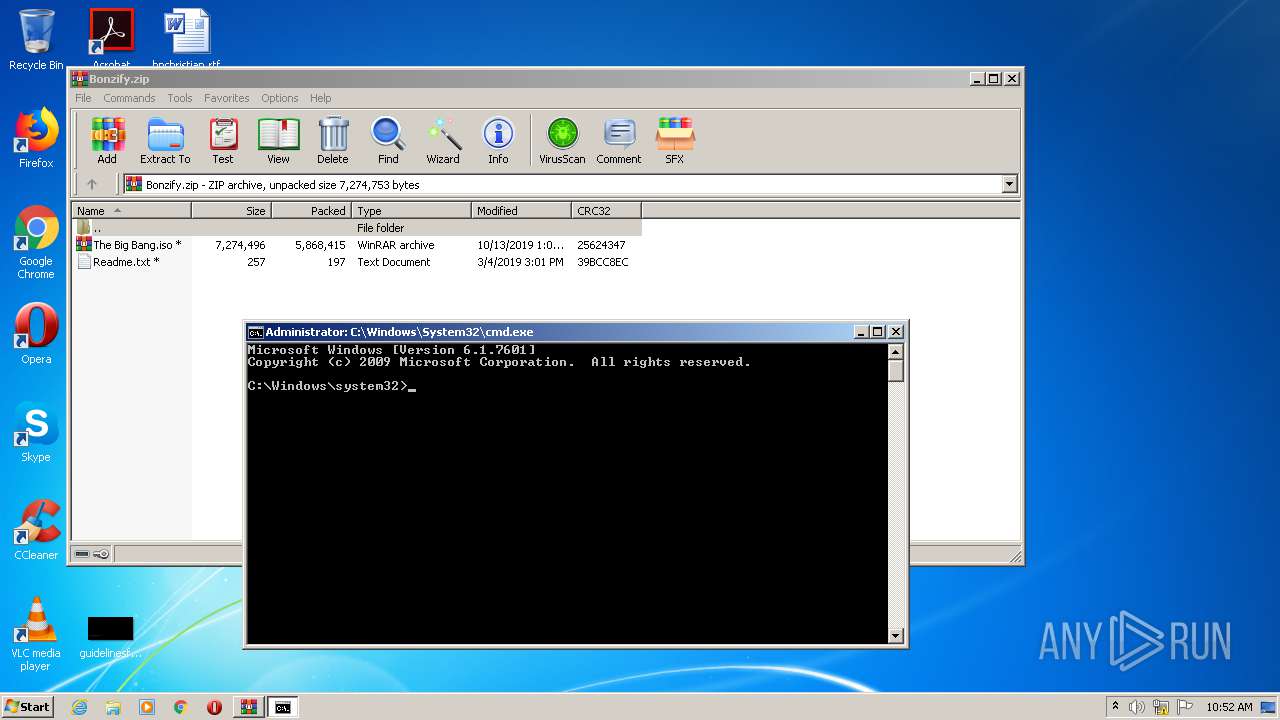Open the Favorites menu
Image resolution: width=1280 pixels, height=720 pixels.
227,98
